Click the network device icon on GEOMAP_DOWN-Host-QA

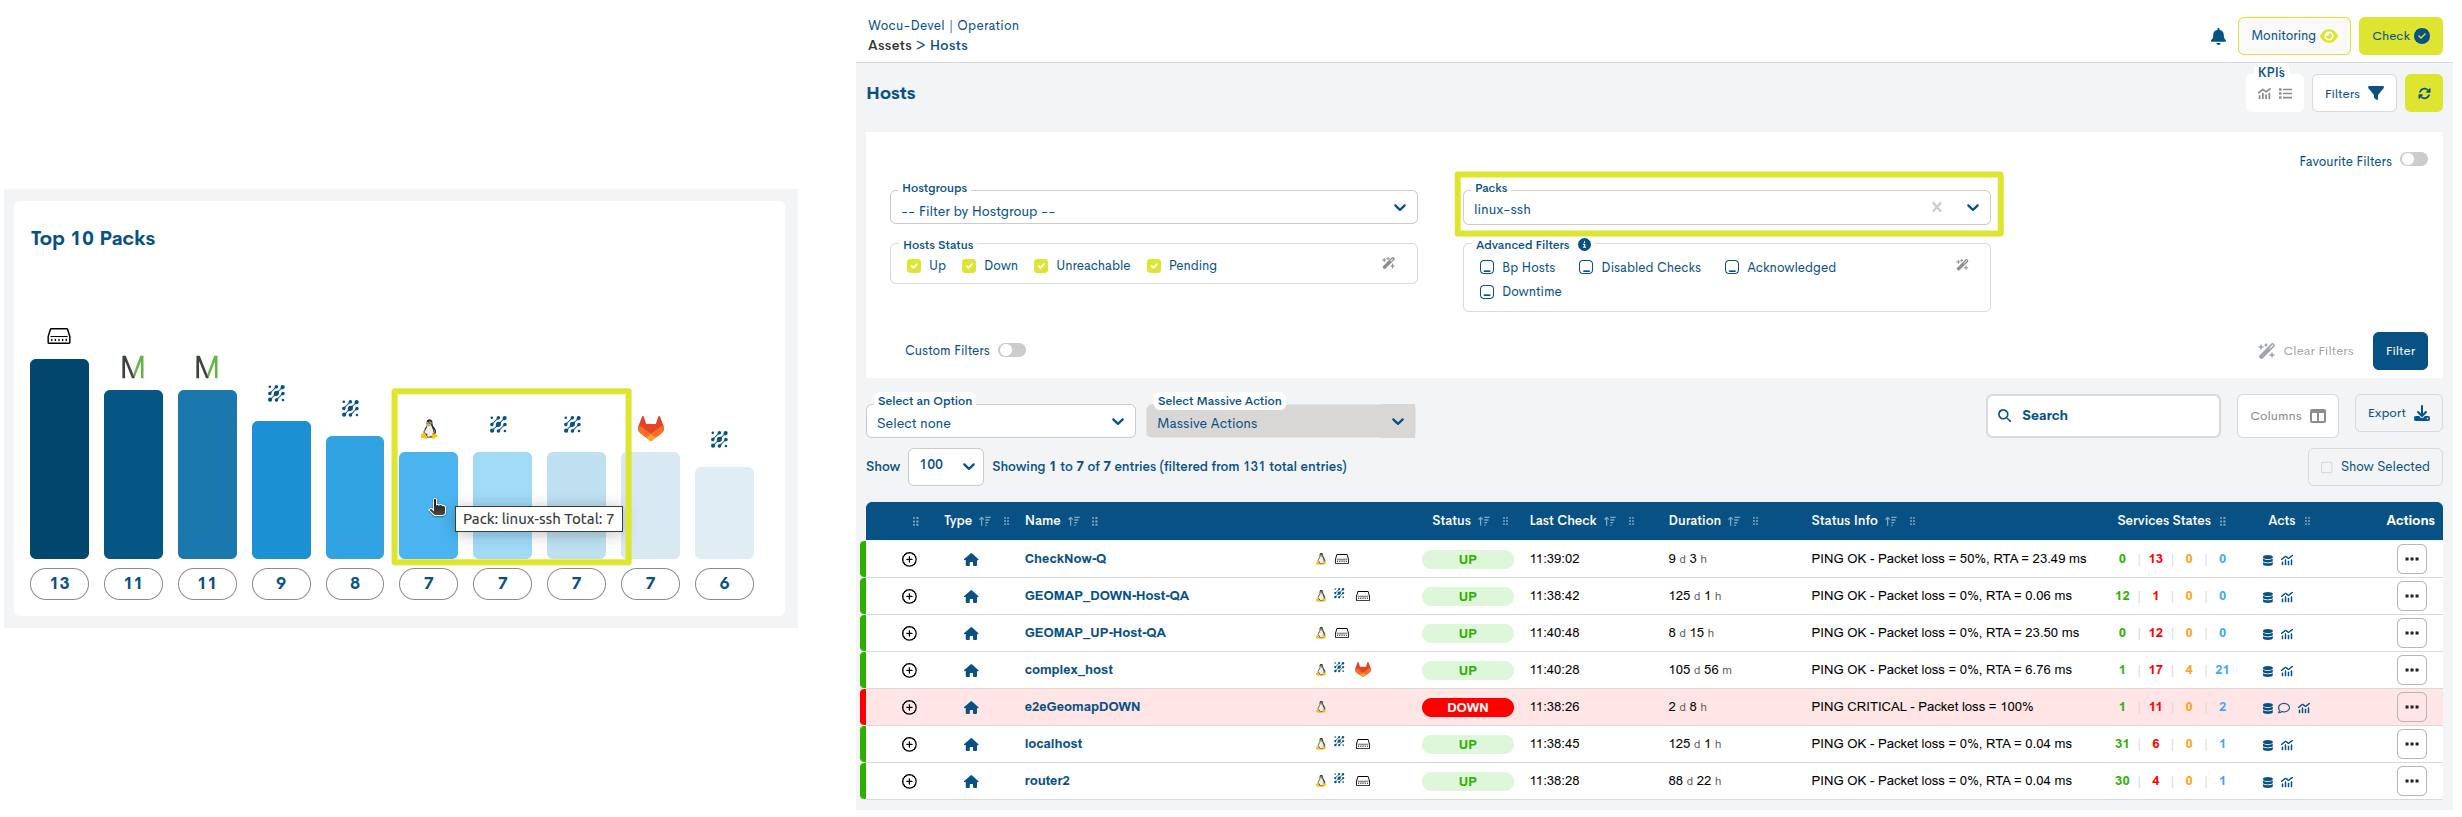(1362, 596)
